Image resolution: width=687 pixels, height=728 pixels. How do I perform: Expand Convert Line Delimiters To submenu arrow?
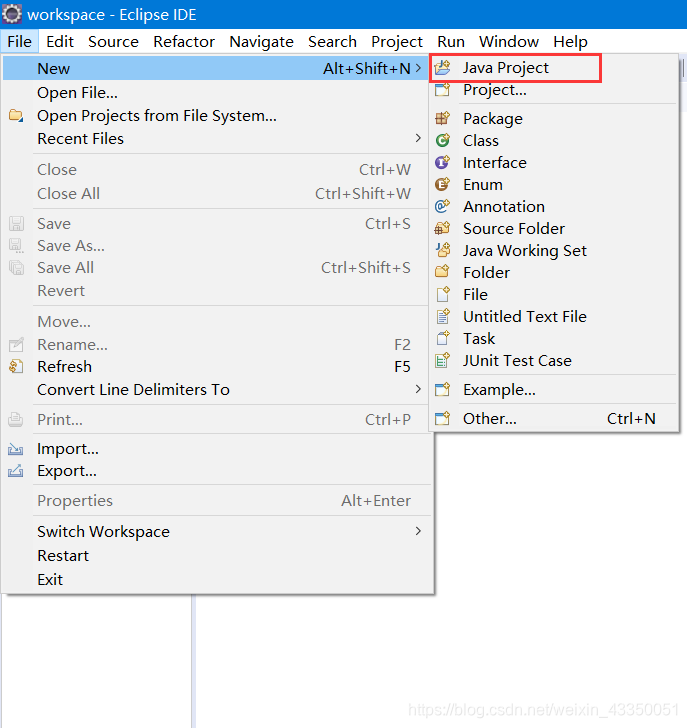pos(418,389)
